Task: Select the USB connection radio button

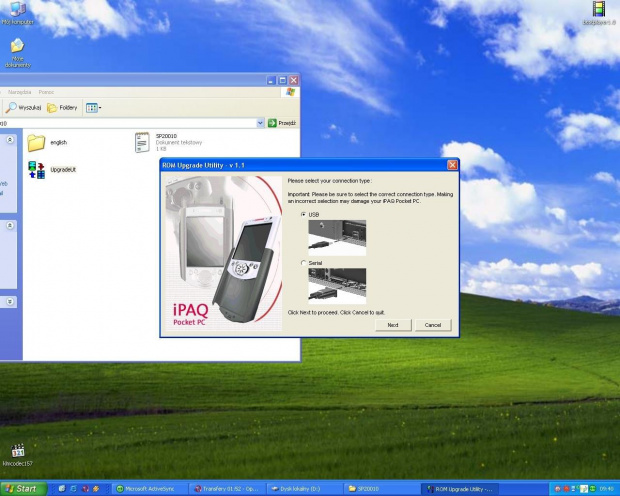Action: 304,215
